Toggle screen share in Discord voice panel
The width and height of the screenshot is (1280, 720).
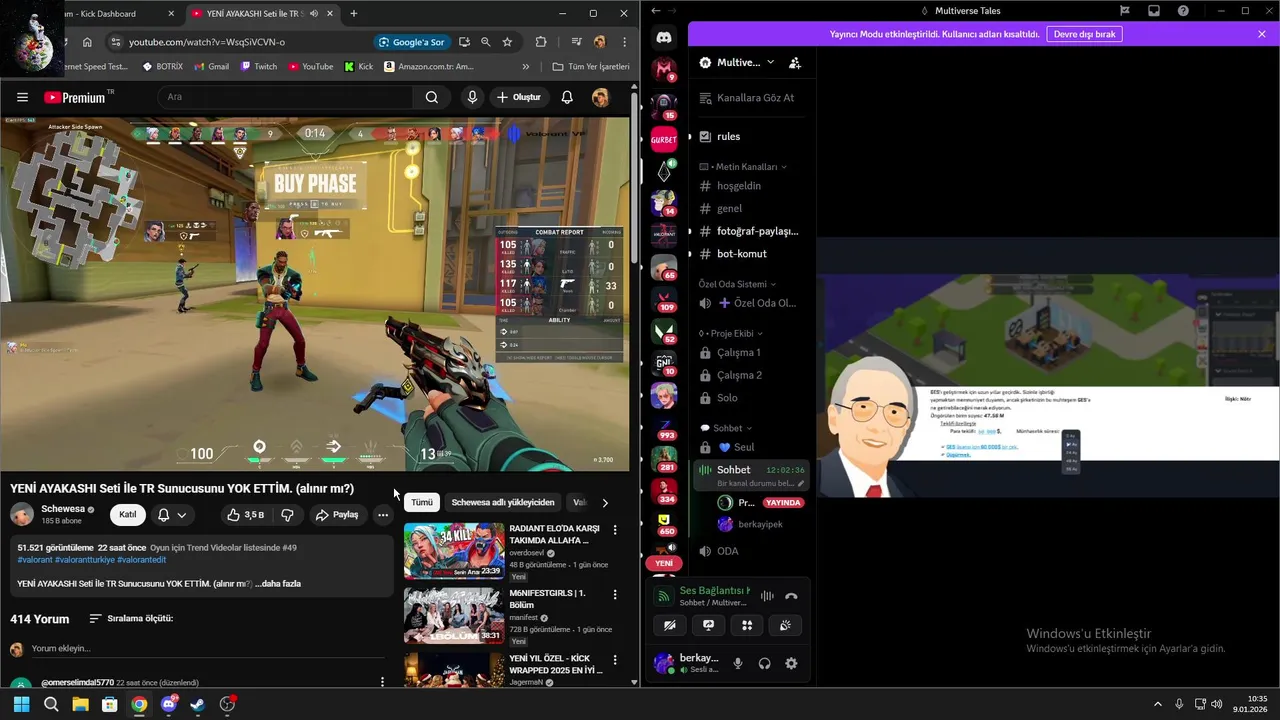(708, 625)
